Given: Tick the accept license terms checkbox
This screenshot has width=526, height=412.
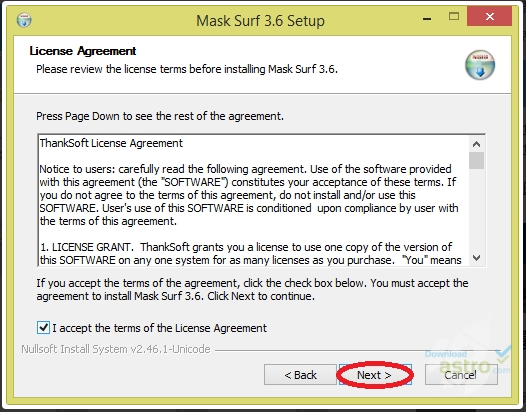Looking at the screenshot, I should coord(43,327).
